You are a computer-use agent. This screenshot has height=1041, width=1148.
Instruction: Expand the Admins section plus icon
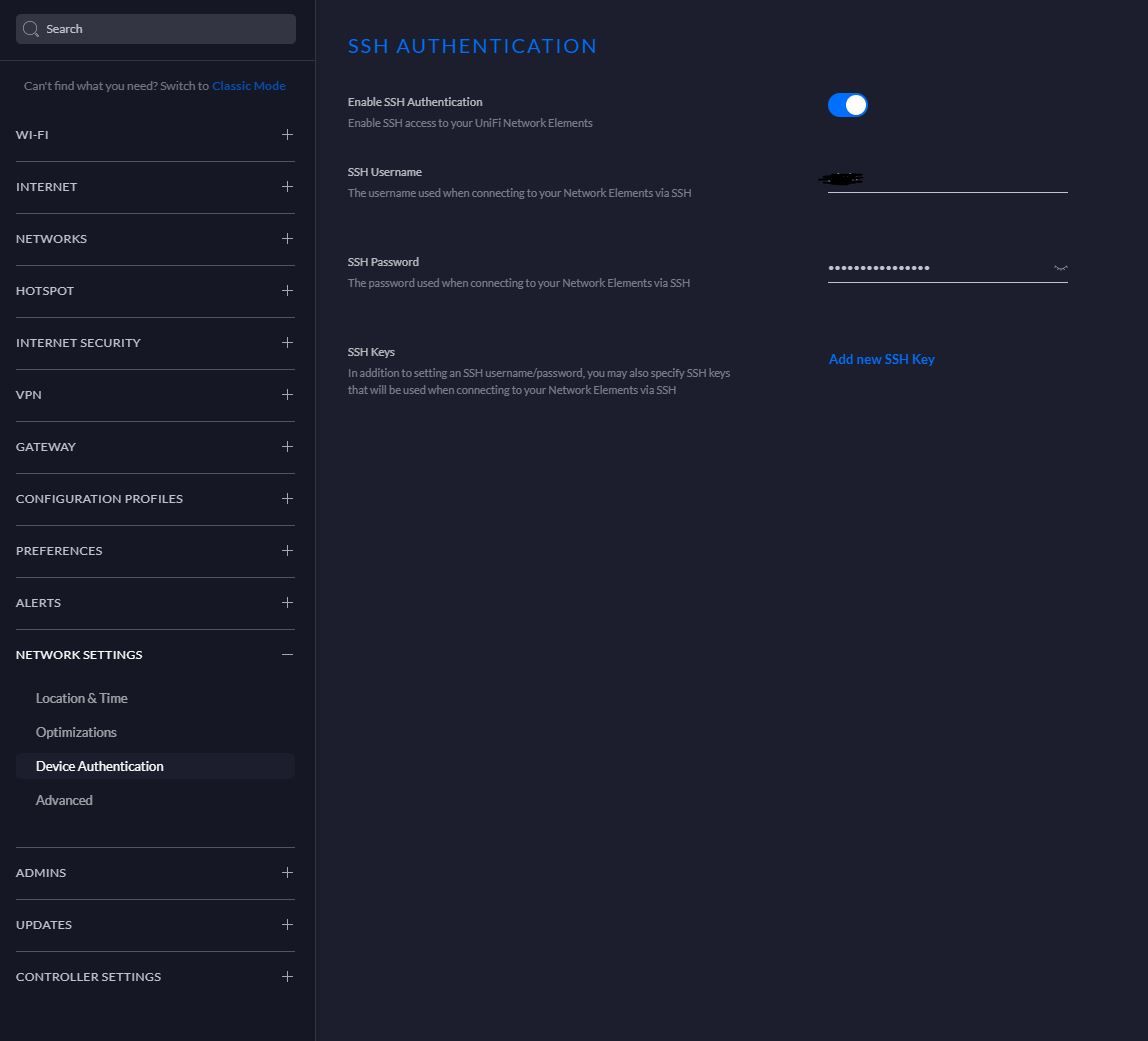[287, 873]
